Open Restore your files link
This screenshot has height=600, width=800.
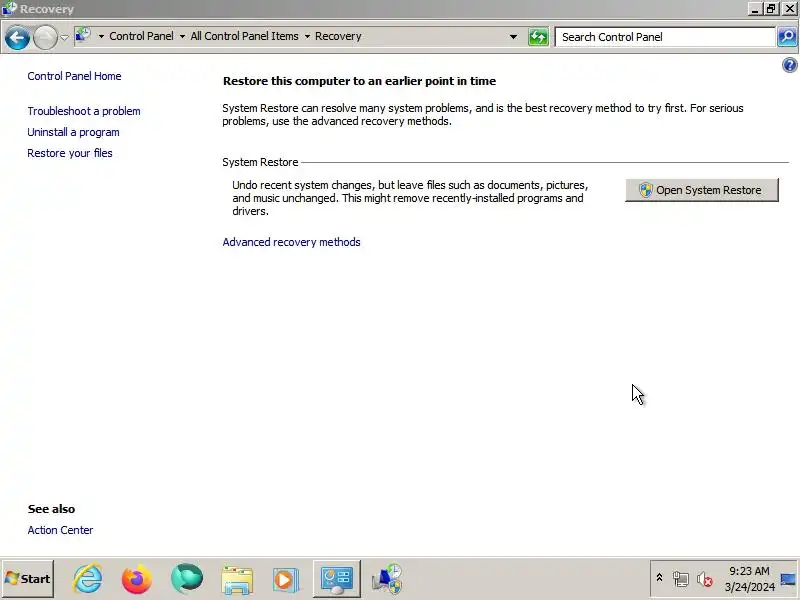tap(70, 153)
